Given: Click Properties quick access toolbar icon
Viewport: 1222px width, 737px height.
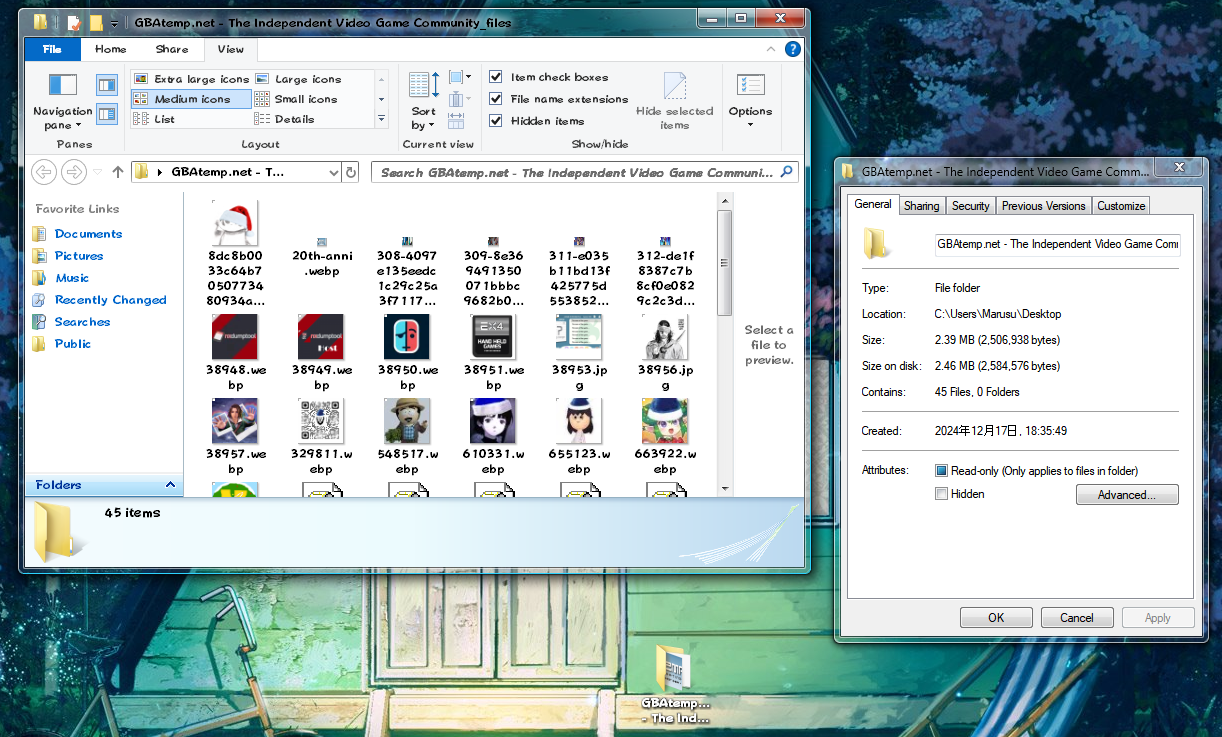Looking at the screenshot, I should click(74, 21).
